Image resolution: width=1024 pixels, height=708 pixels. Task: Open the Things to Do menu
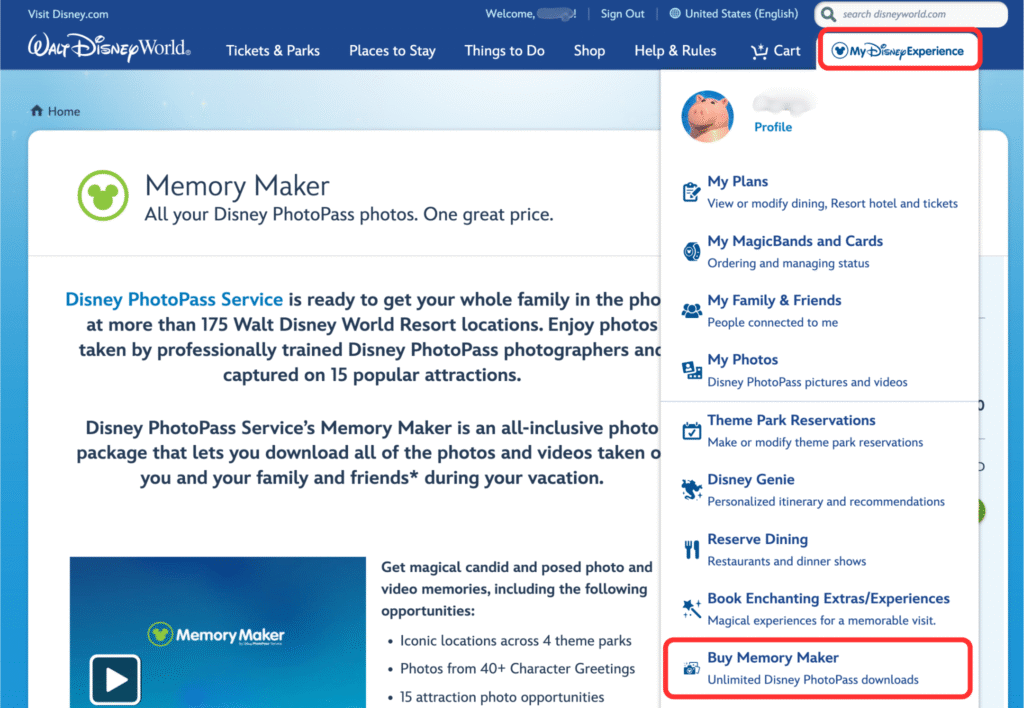pyautogui.click(x=504, y=51)
